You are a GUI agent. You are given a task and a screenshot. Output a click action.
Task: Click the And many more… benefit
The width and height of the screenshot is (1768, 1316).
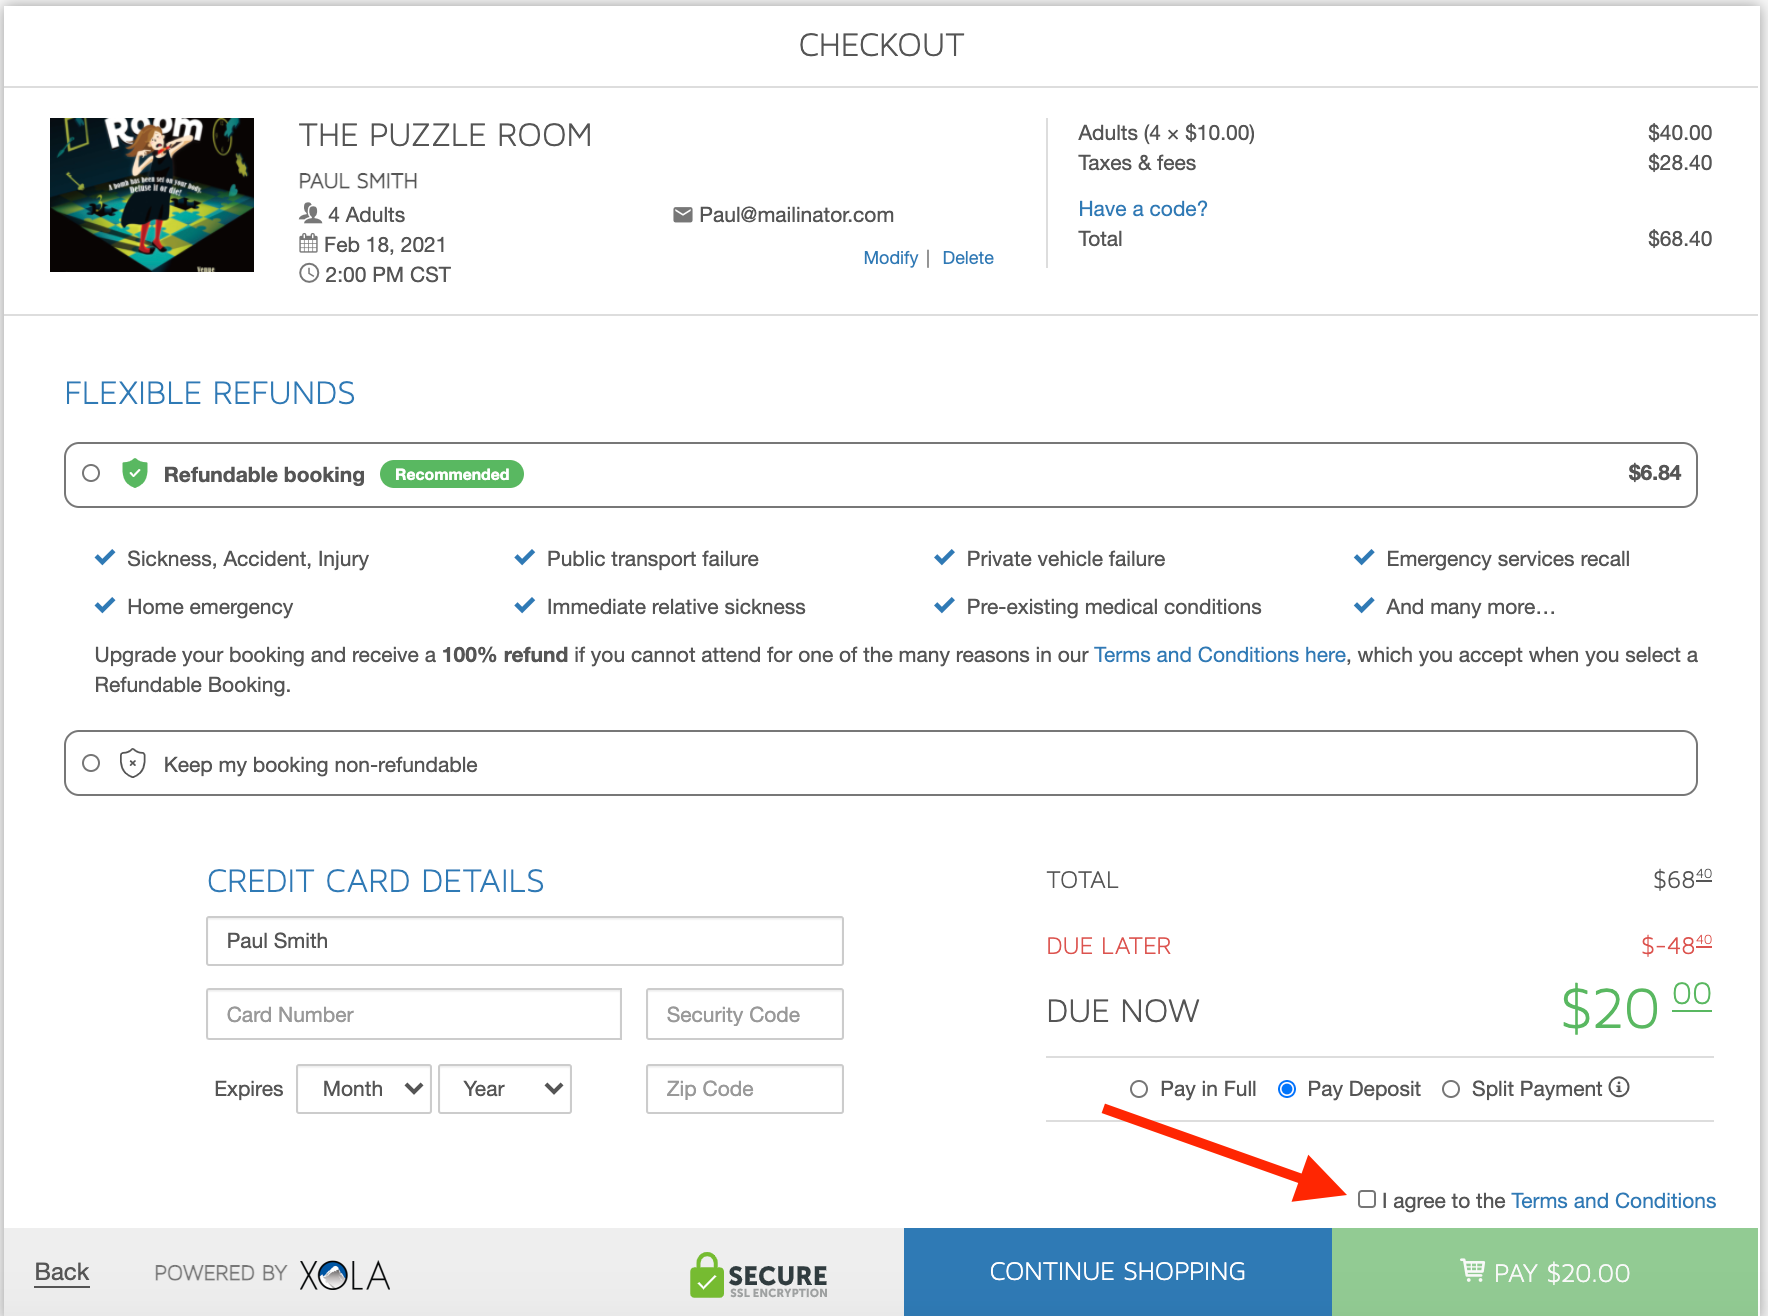1471,607
